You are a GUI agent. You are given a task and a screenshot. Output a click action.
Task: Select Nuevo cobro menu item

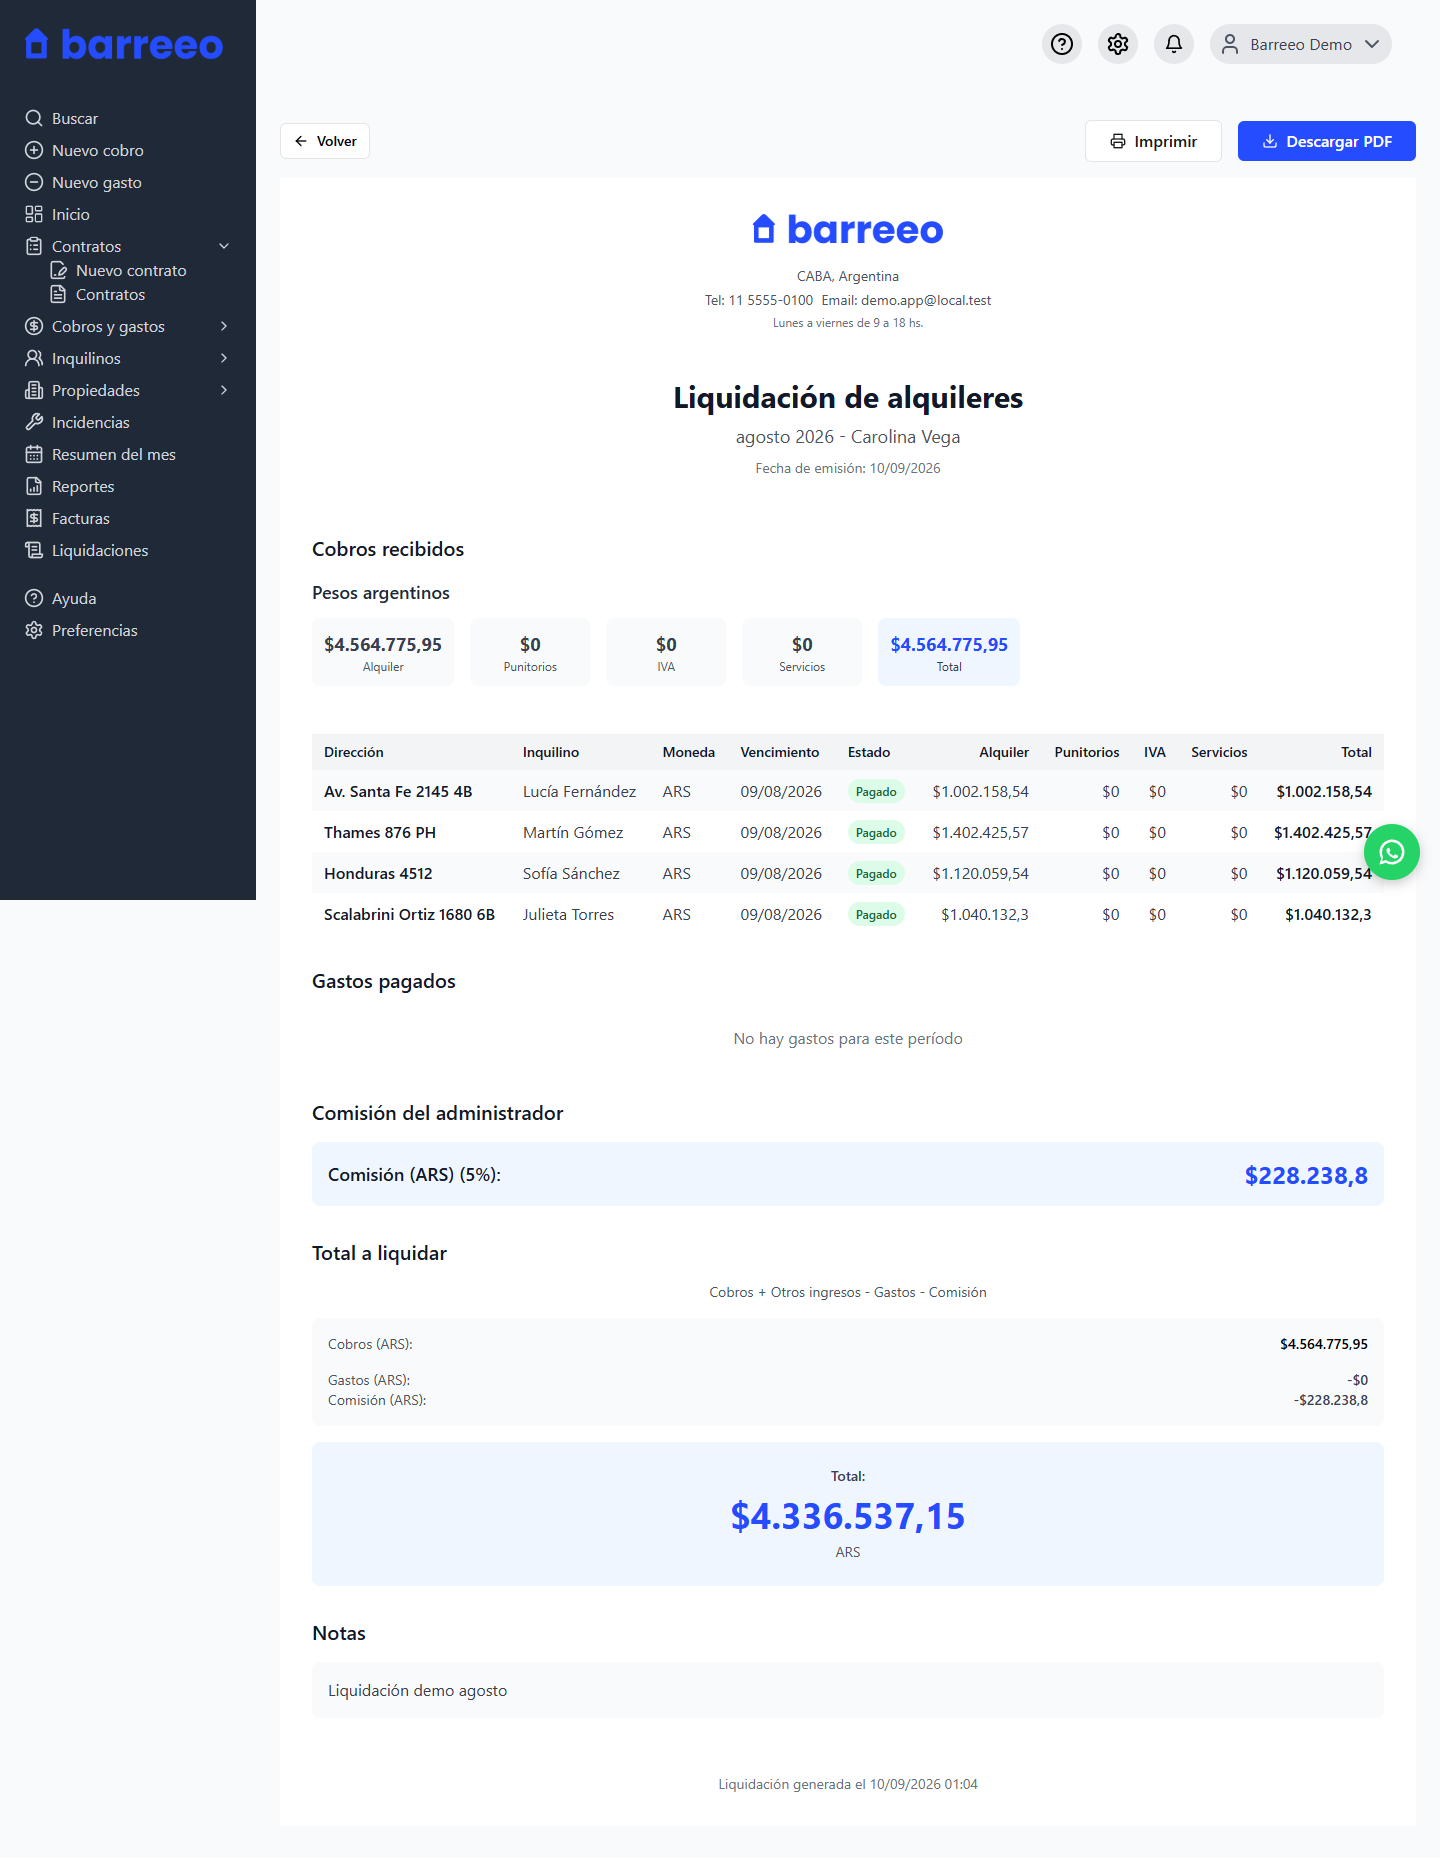[x=98, y=150]
